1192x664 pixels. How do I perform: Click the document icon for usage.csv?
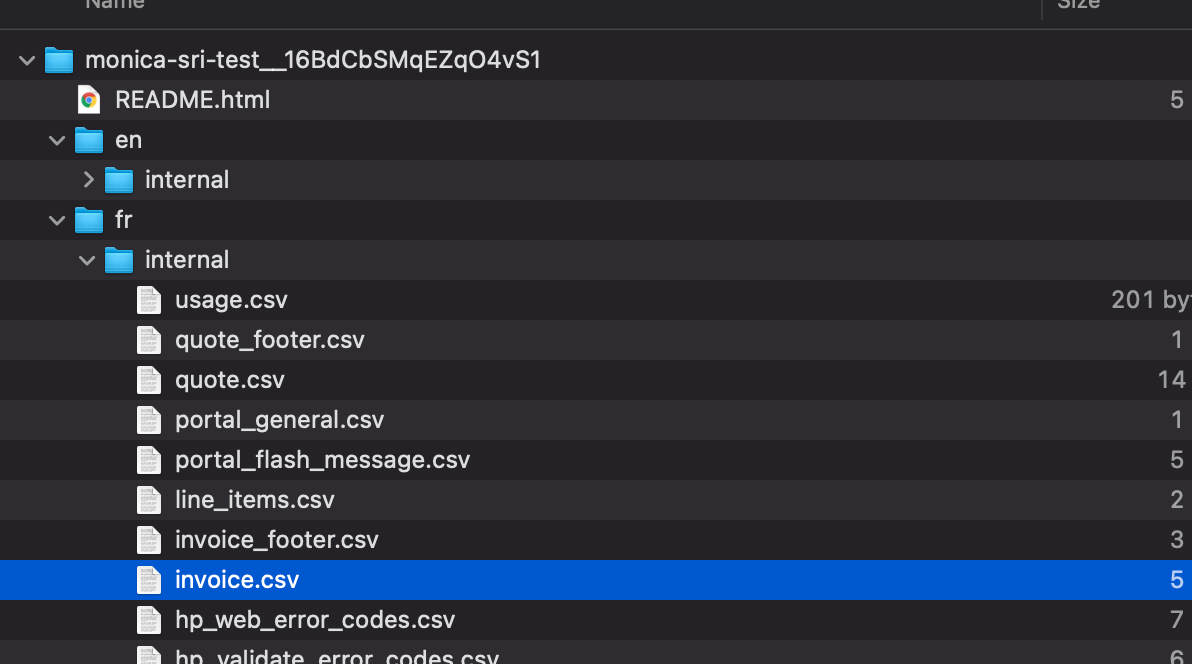pos(149,300)
